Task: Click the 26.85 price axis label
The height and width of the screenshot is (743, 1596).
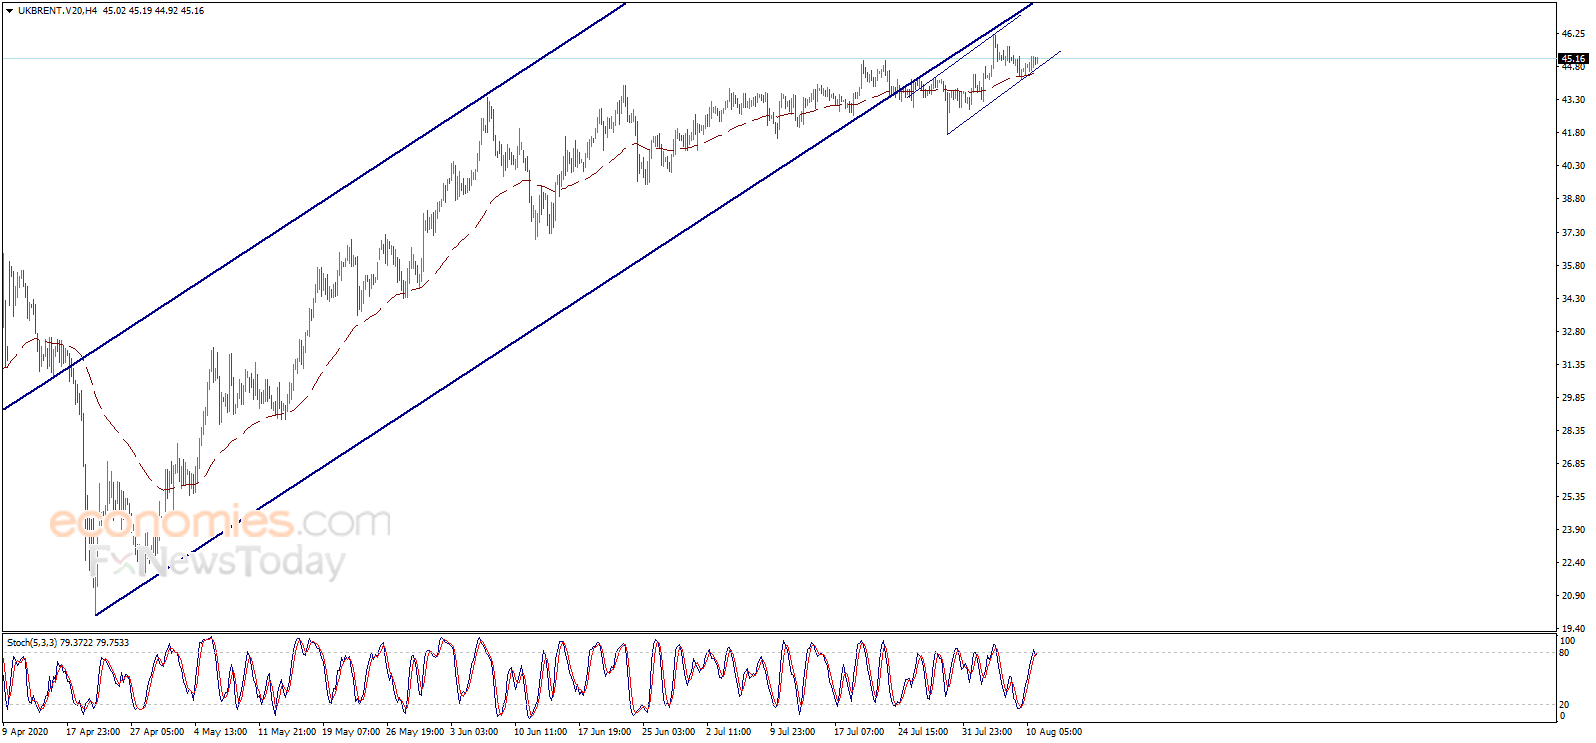Action: click(1573, 463)
